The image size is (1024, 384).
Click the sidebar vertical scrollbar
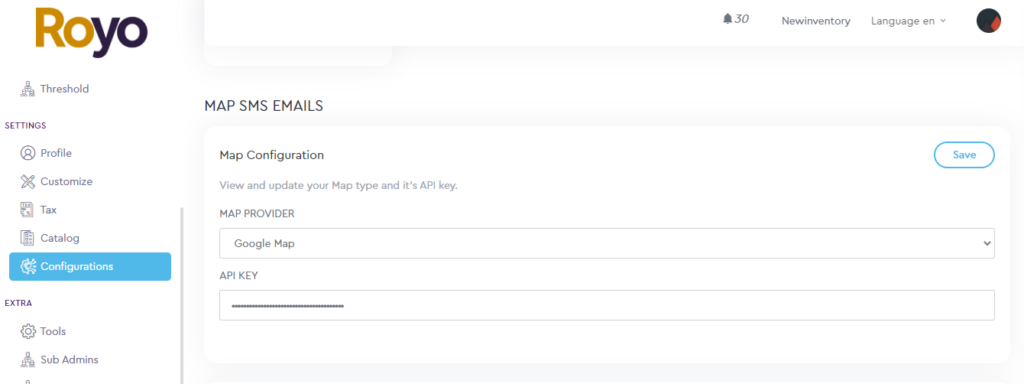(x=182, y=295)
